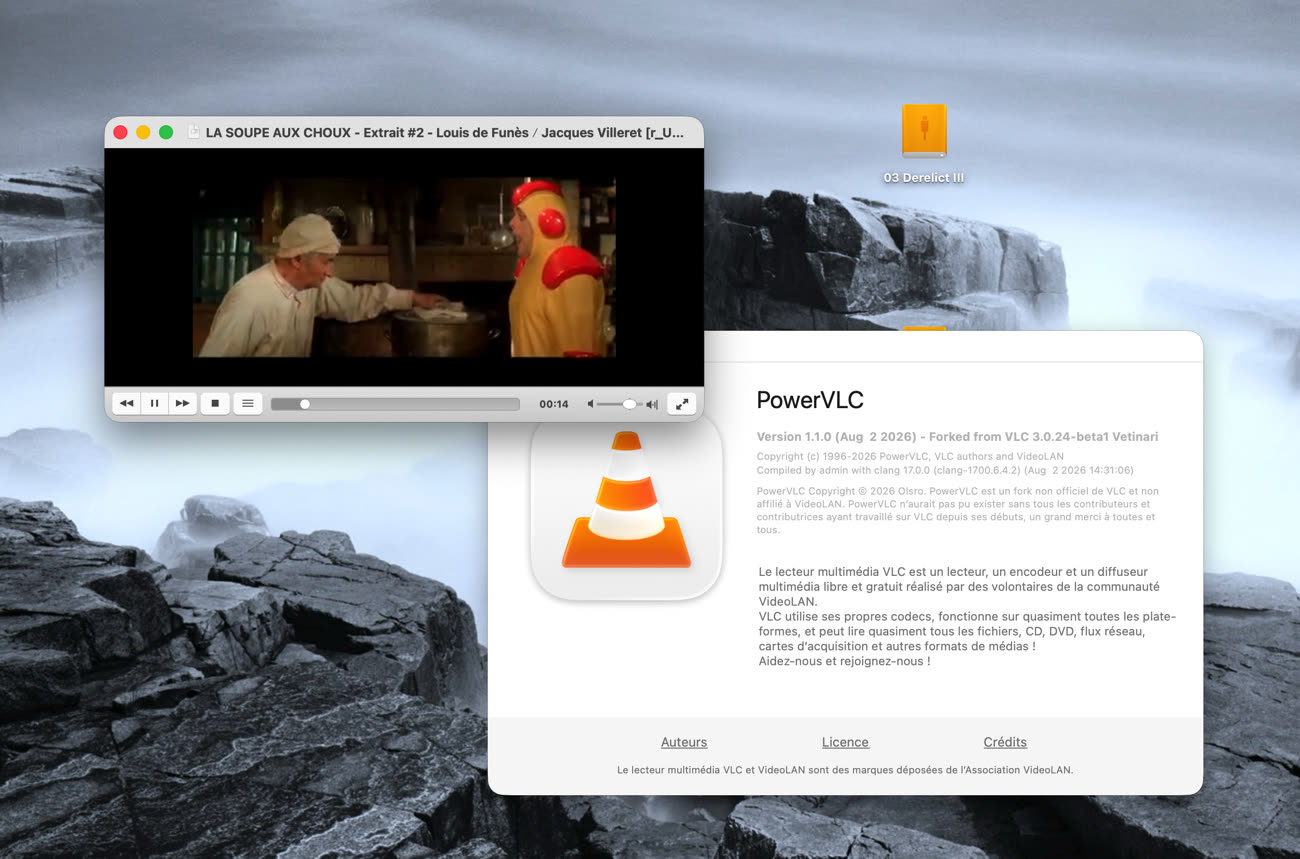Click the player window title text
Viewport: 1300px width, 859px height.
445,132
